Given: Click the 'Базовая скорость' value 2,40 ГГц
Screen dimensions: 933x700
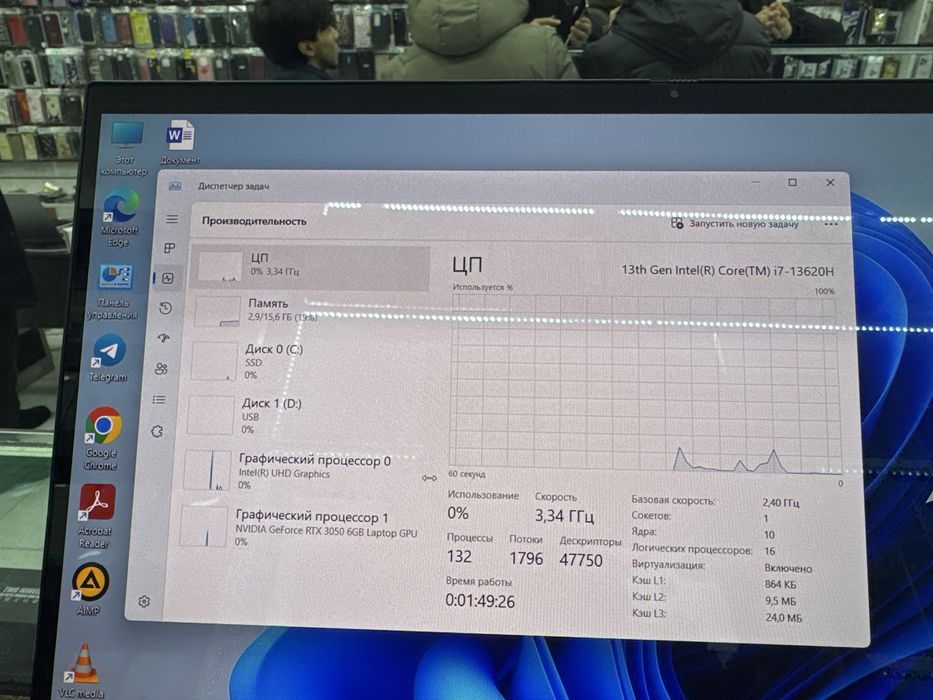Looking at the screenshot, I should pos(781,503).
